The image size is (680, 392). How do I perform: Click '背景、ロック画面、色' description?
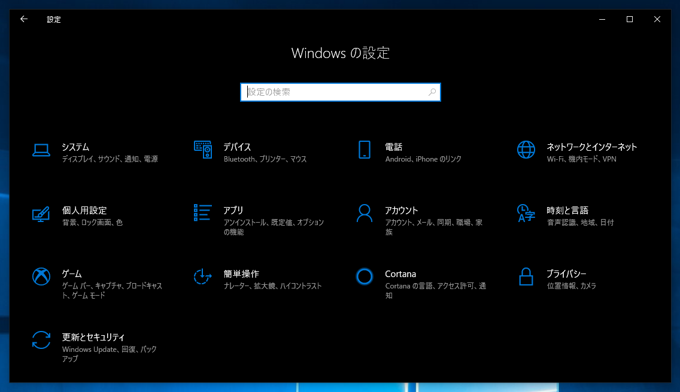tap(92, 222)
